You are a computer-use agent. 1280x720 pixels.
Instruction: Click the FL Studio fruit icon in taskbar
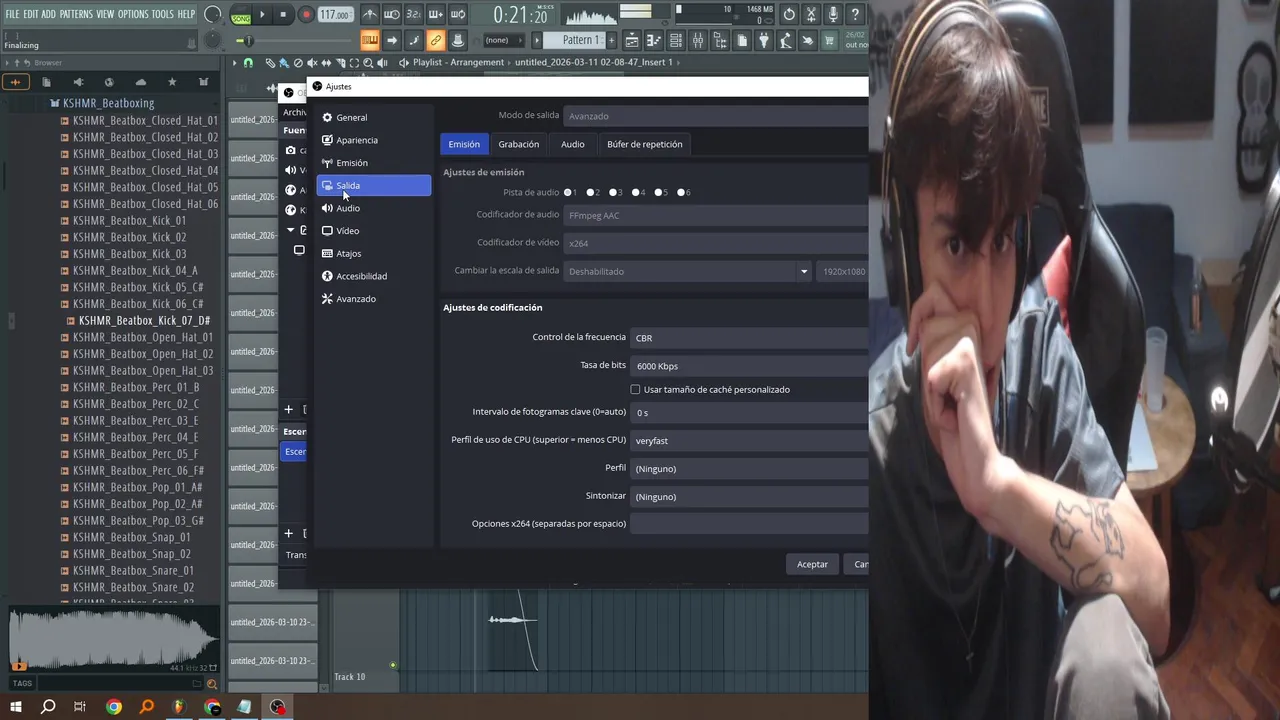pyautogui.click(x=179, y=707)
